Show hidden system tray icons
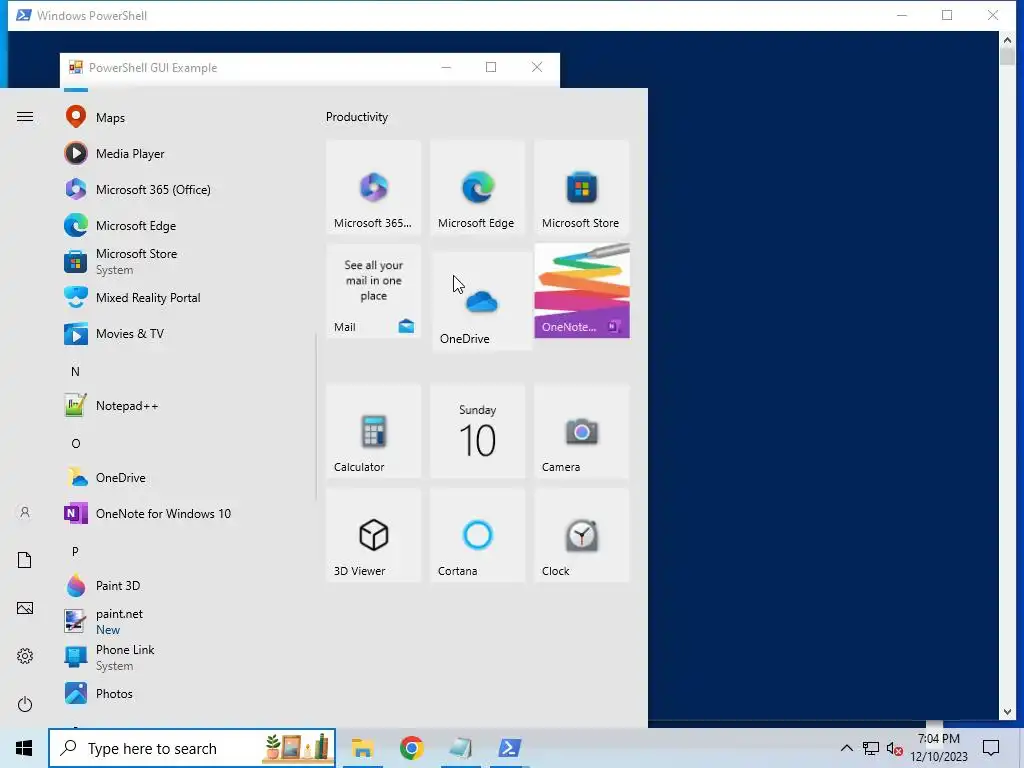Screen dimensions: 1024x768 [846, 748]
